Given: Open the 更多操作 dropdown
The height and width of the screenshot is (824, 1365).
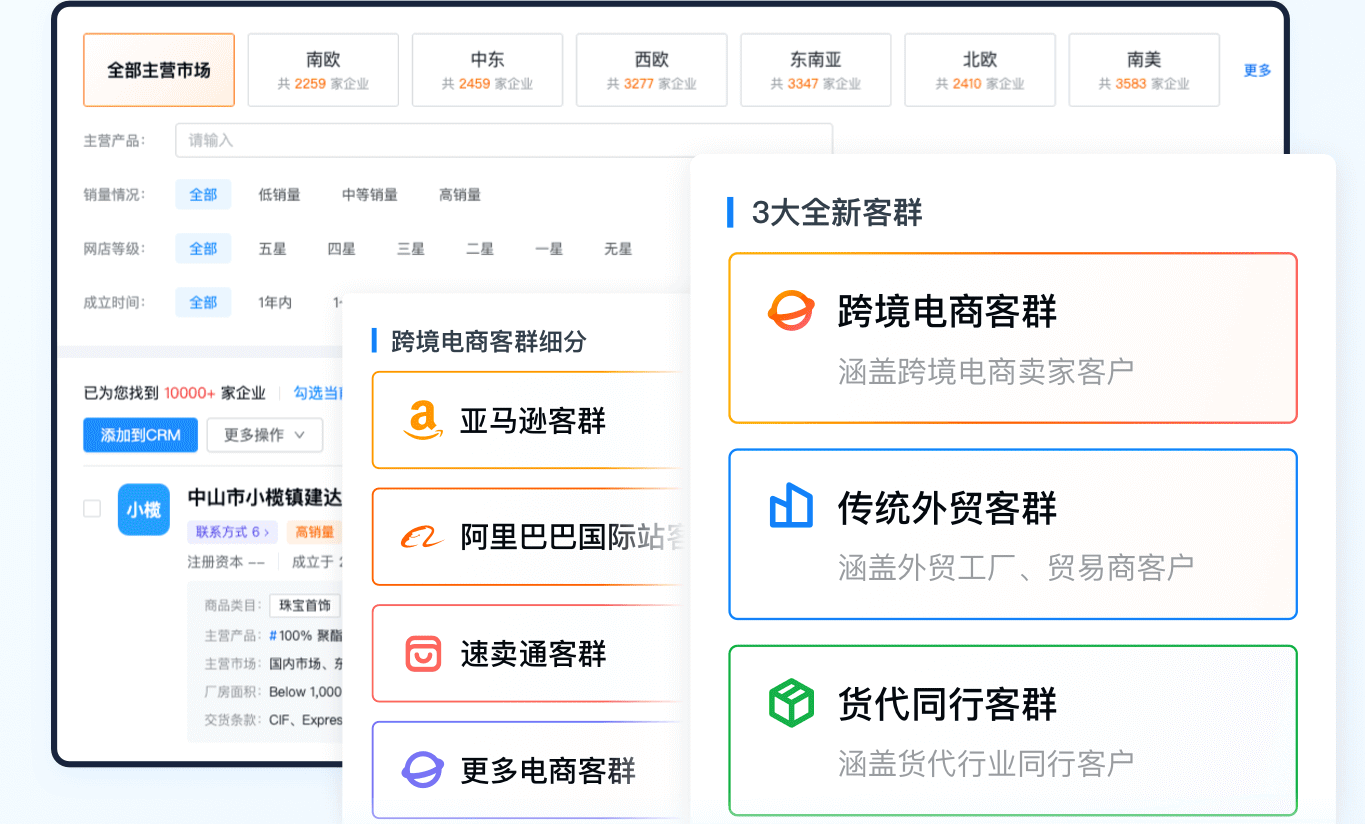Looking at the screenshot, I should click(x=265, y=435).
